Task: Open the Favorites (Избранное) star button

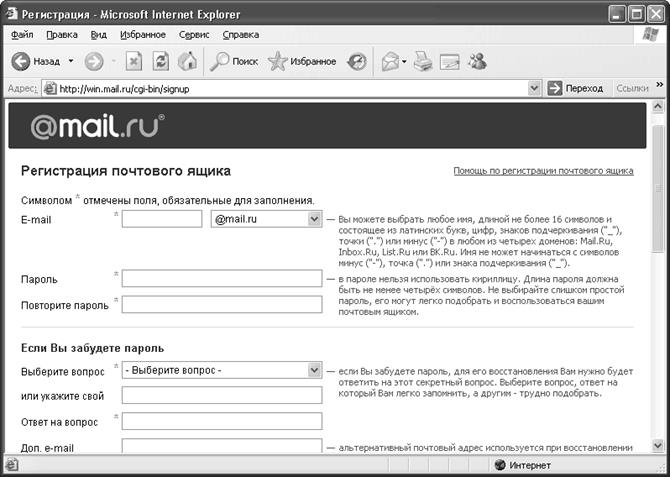Action: tap(302, 62)
